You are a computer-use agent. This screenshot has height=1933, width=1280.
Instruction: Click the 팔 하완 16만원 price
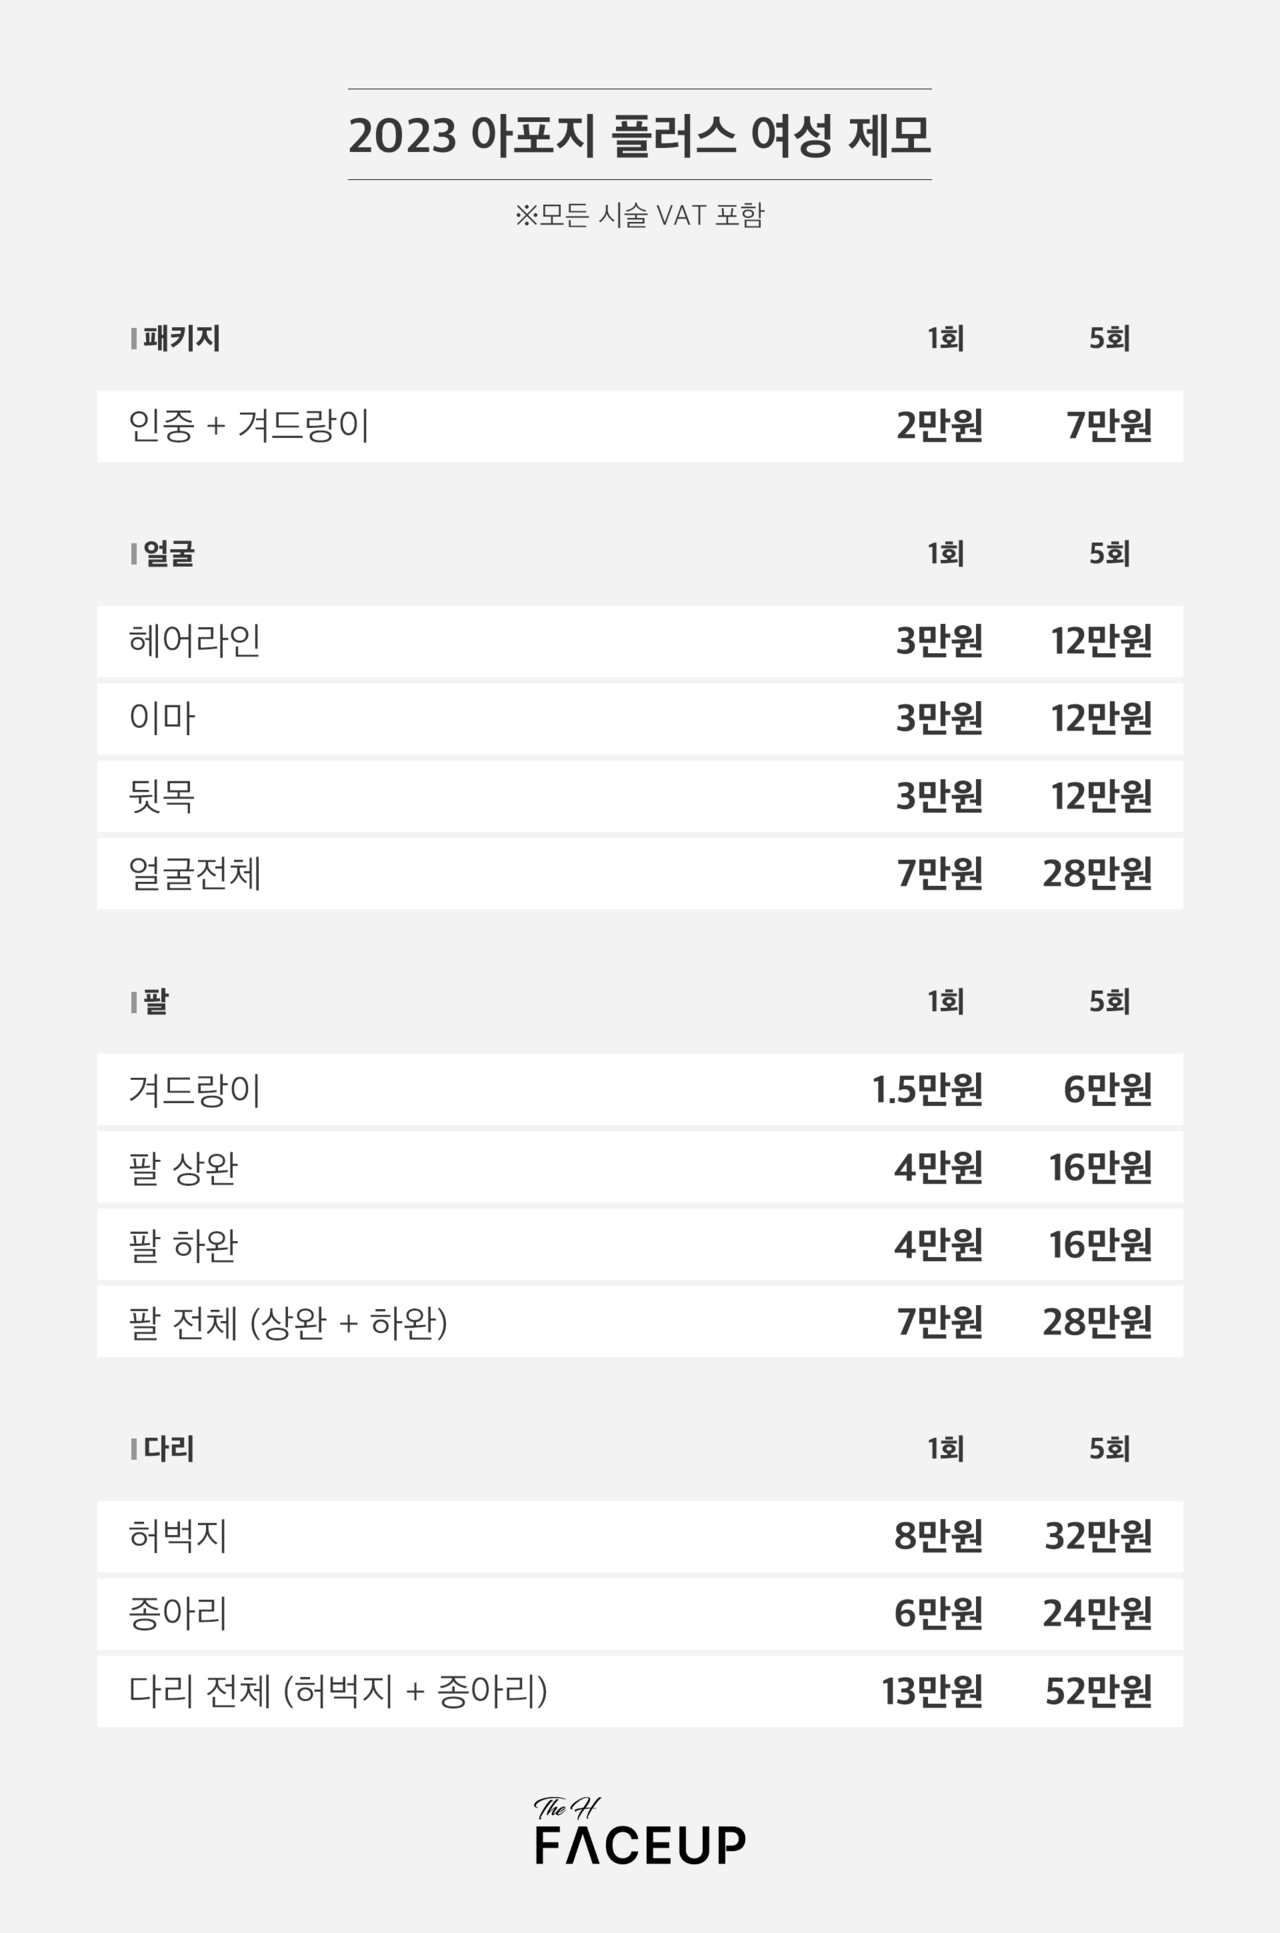click(x=1100, y=1245)
